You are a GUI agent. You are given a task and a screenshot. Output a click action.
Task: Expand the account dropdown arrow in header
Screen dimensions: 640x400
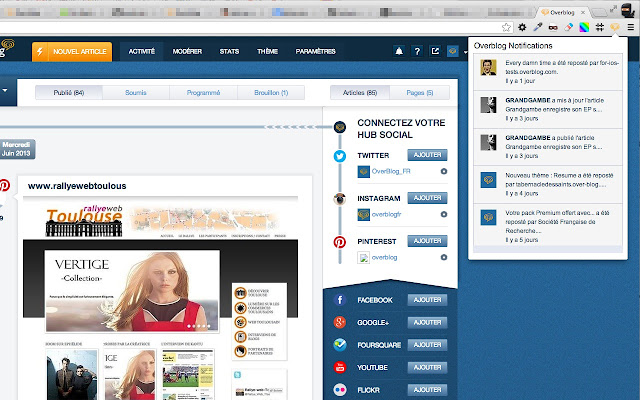pyautogui.click(x=465, y=52)
